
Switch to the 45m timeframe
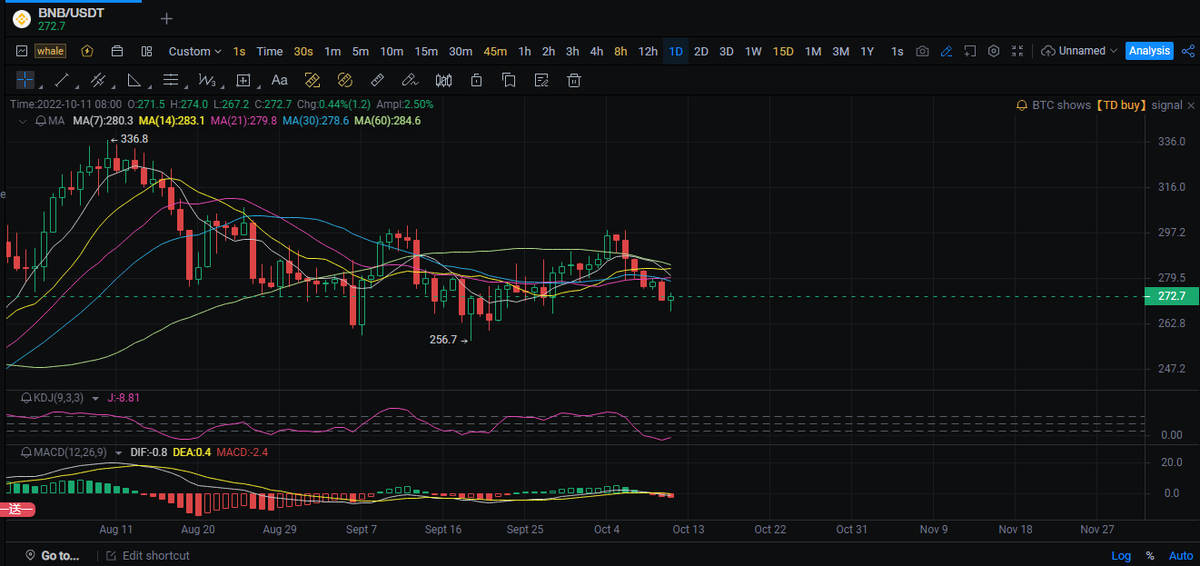coord(495,51)
